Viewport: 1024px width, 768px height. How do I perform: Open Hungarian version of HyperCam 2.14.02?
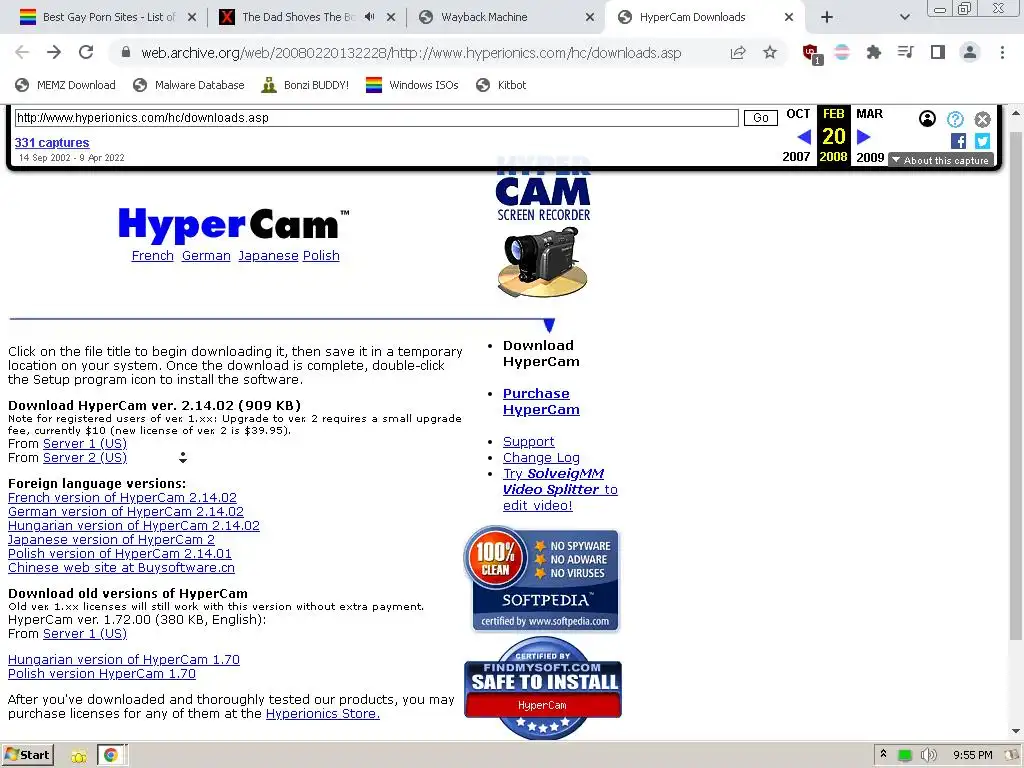[x=134, y=526]
